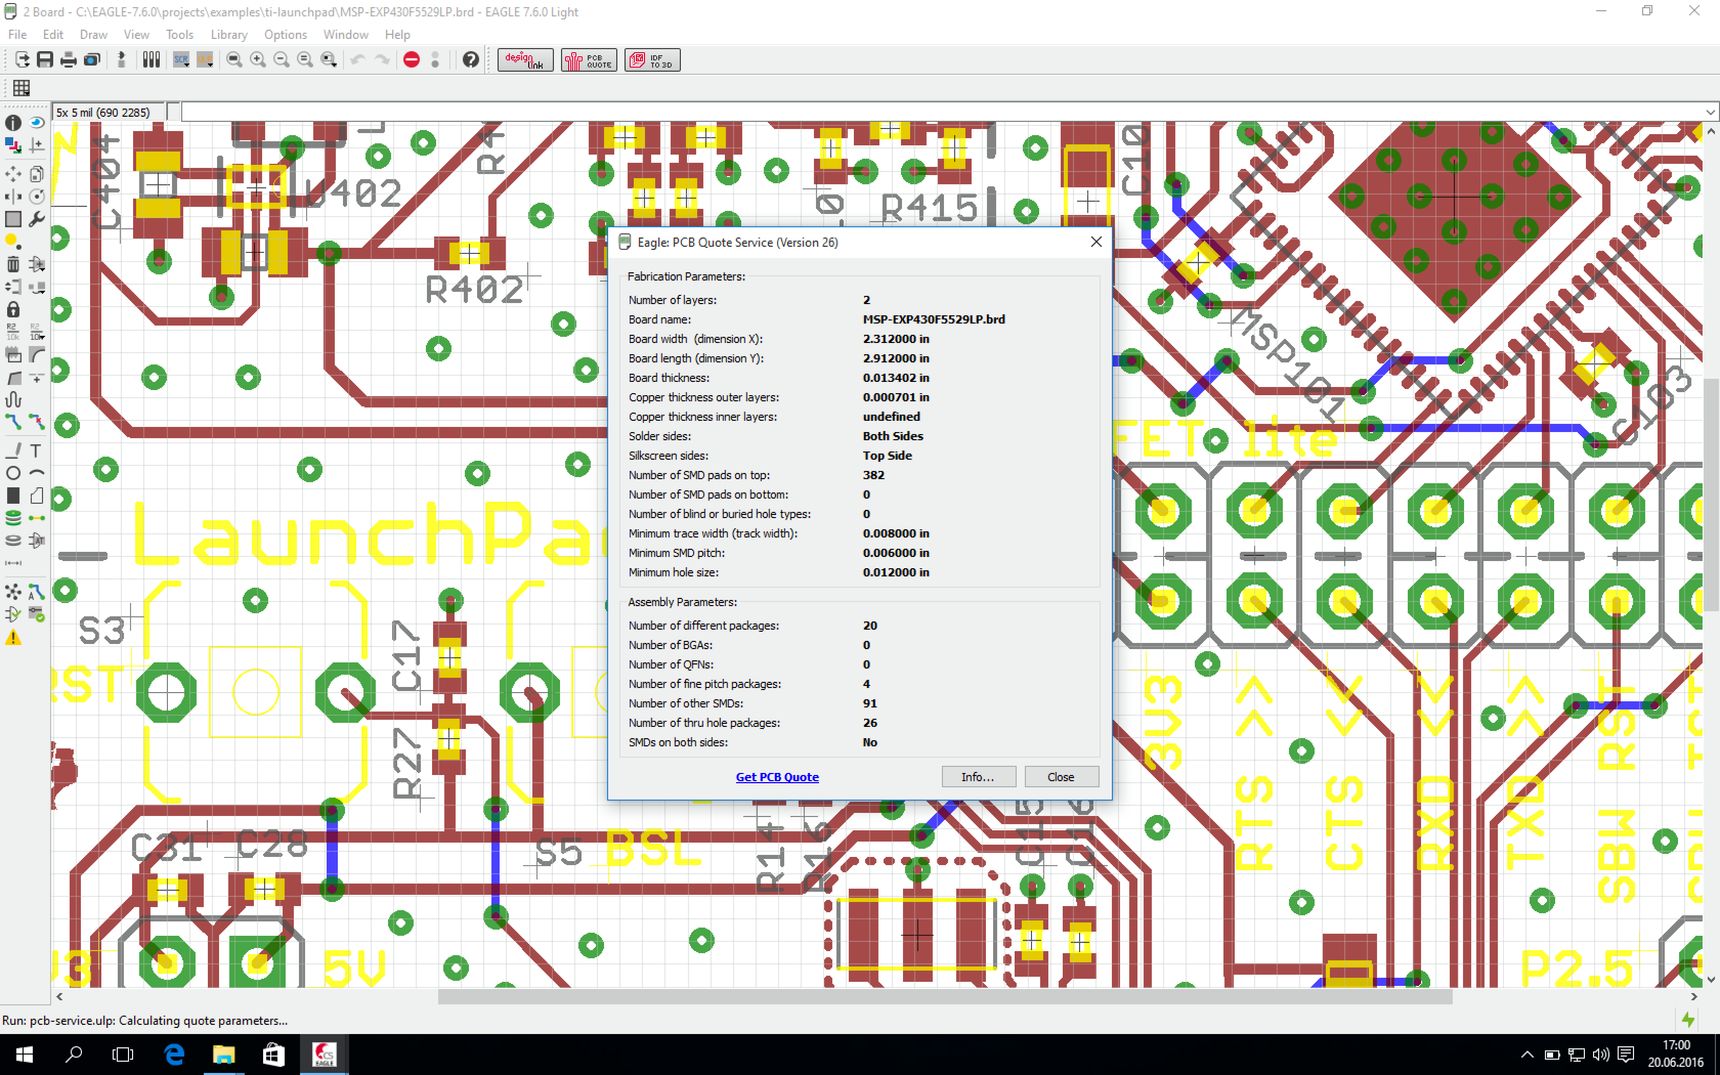Open the Edit menu

(x=53, y=34)
